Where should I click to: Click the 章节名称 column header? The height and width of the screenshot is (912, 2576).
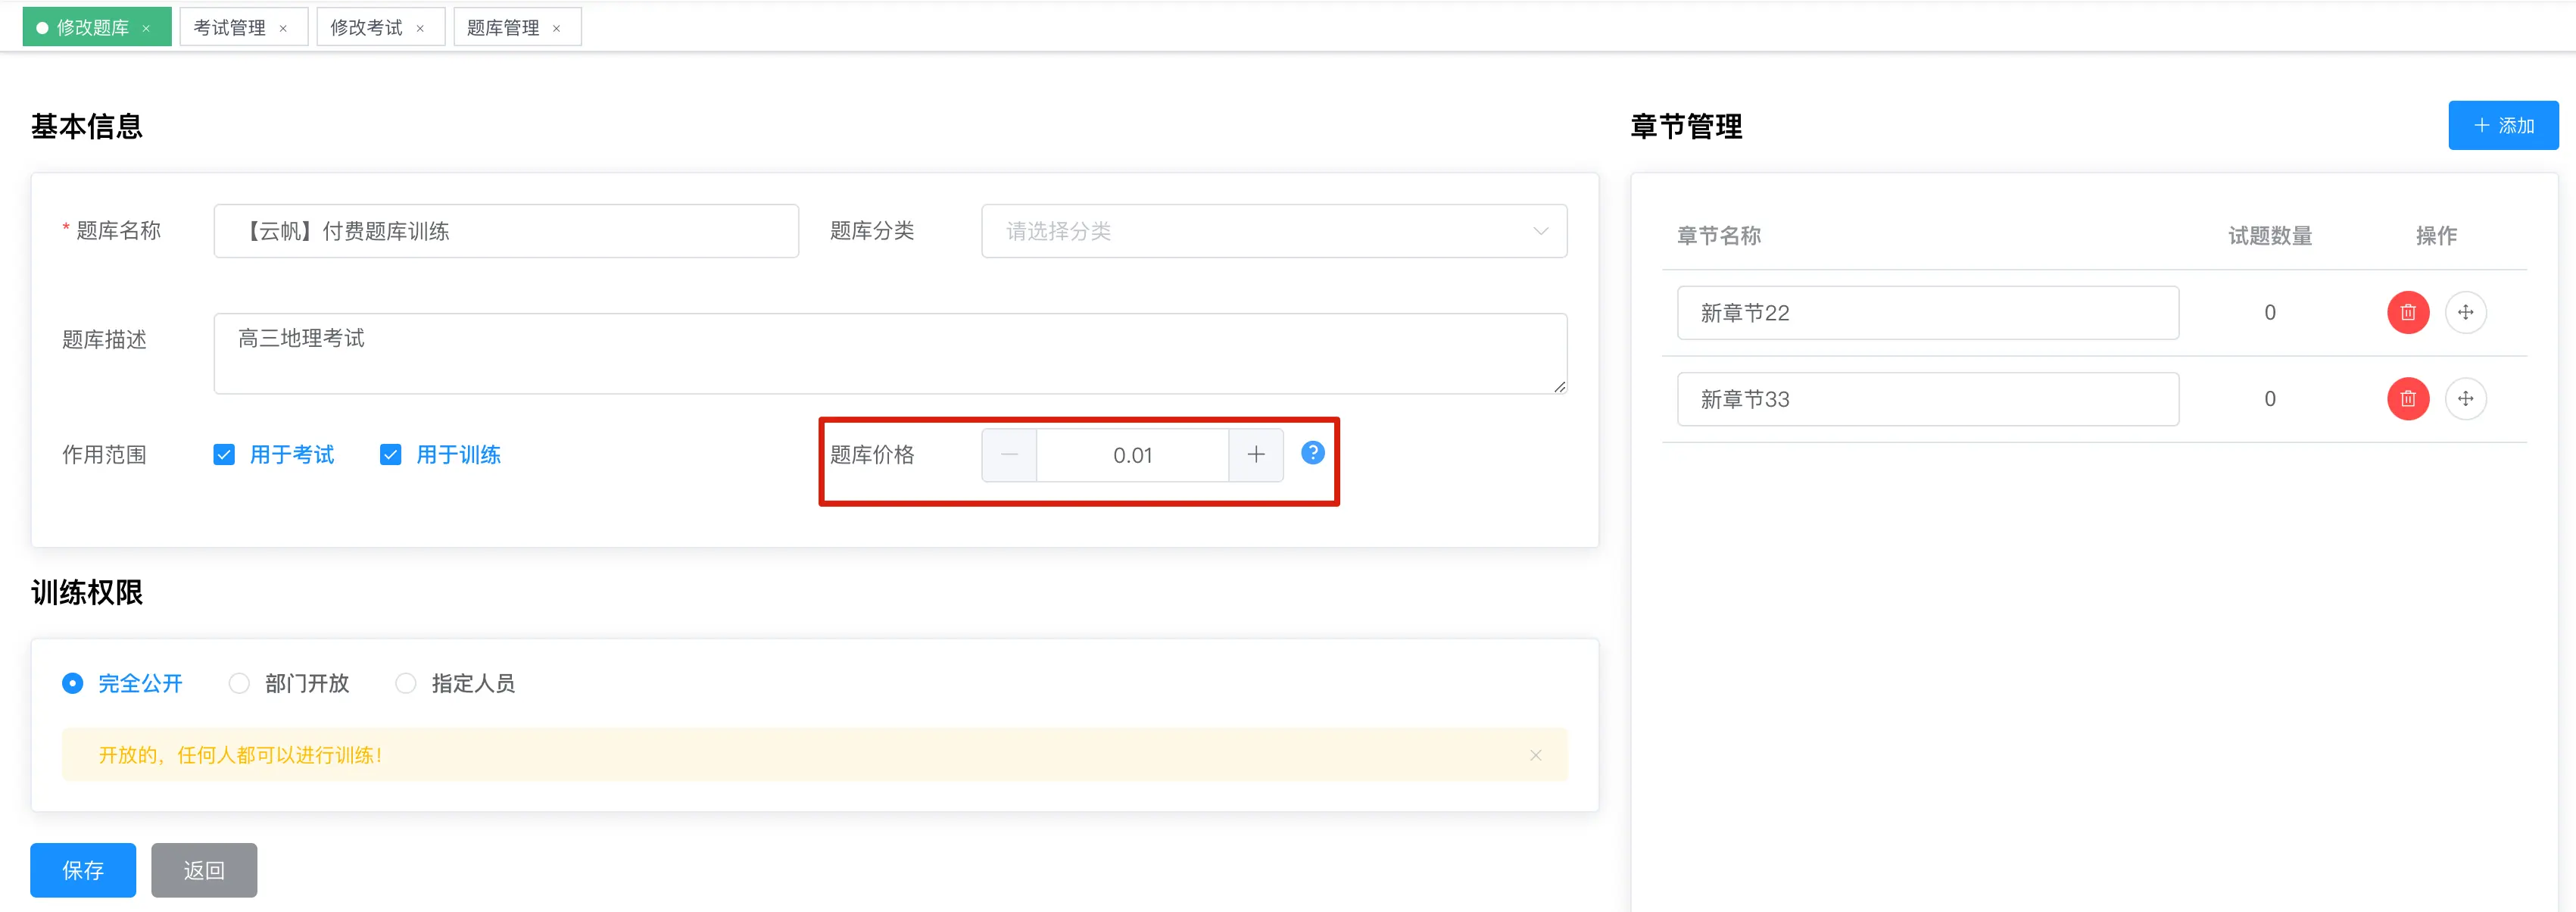[x=1718, y=236]
